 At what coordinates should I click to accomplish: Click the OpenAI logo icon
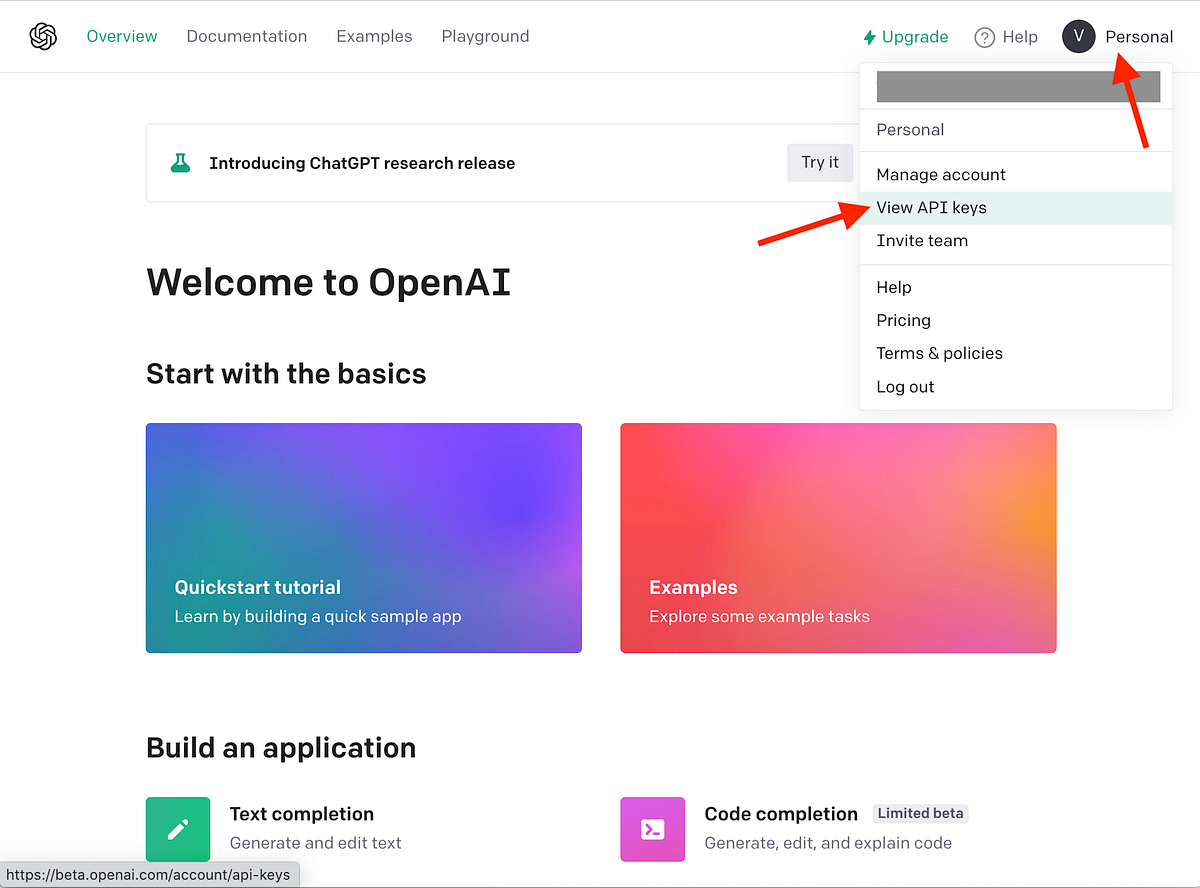[x=42, y=36]
